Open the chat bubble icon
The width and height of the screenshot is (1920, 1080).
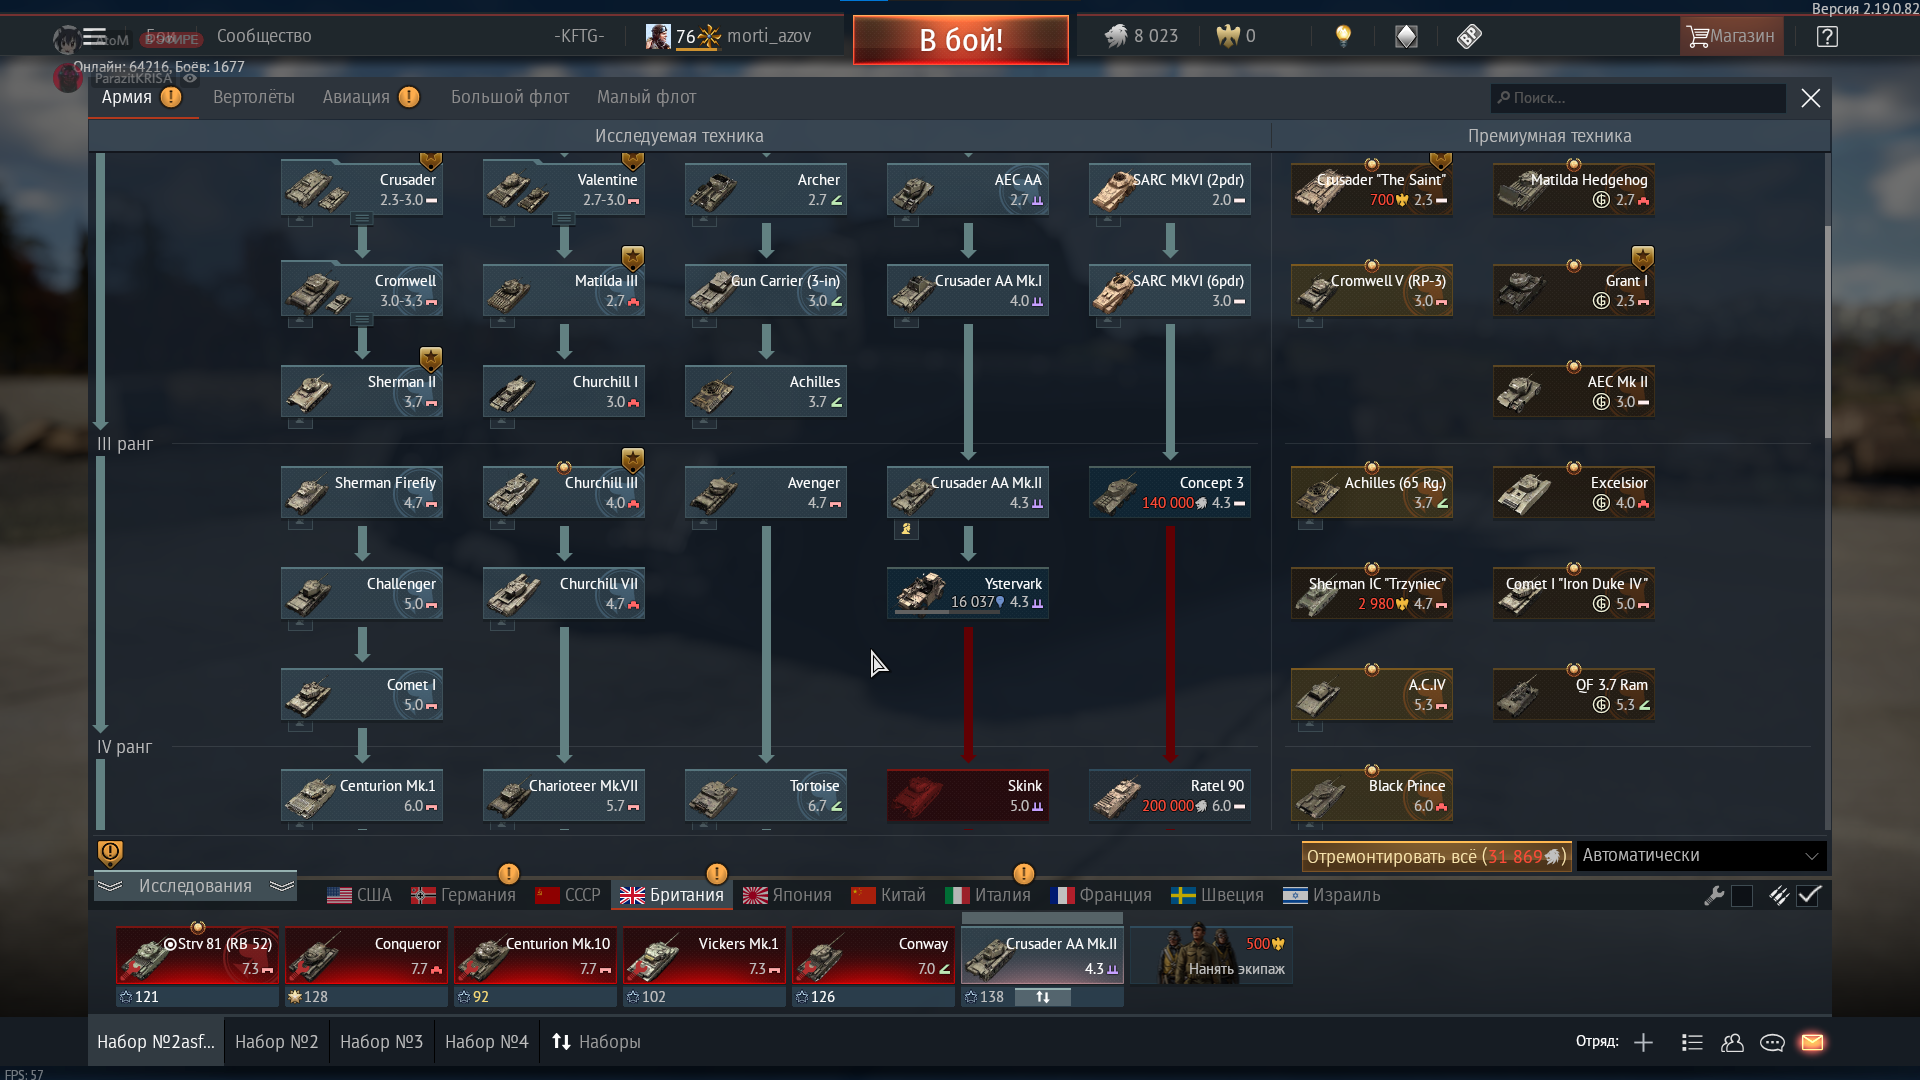[1772, 1043]
